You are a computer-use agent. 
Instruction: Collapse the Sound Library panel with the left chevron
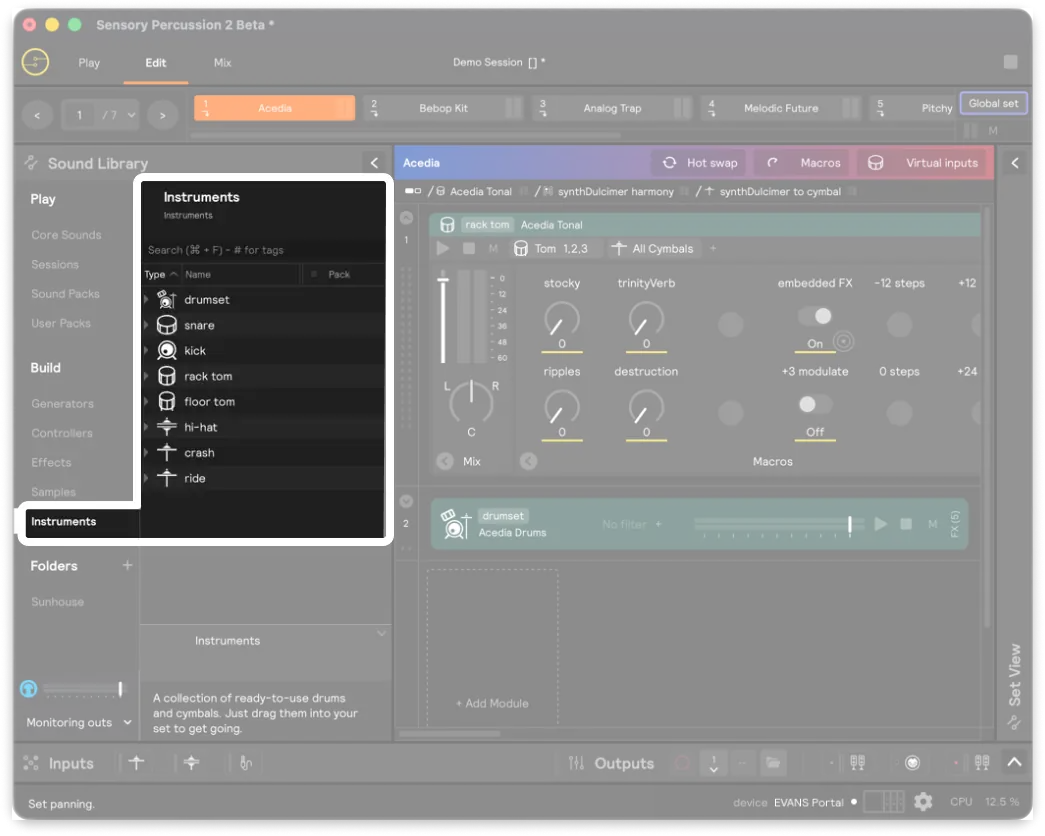click(x=374, y=162)
